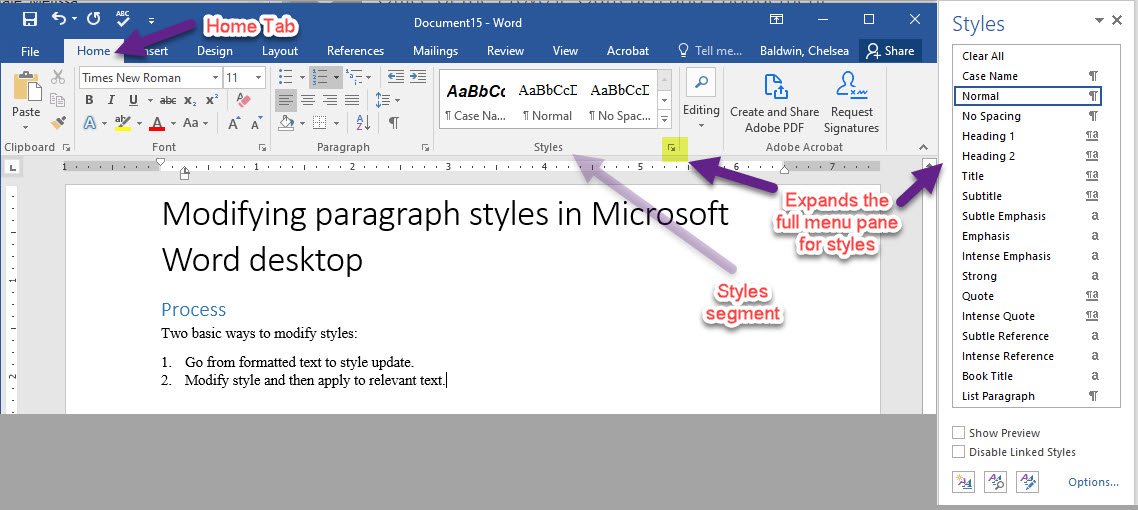
Task: Expand the styles gallery More arrow
Action: click(666, 118)
